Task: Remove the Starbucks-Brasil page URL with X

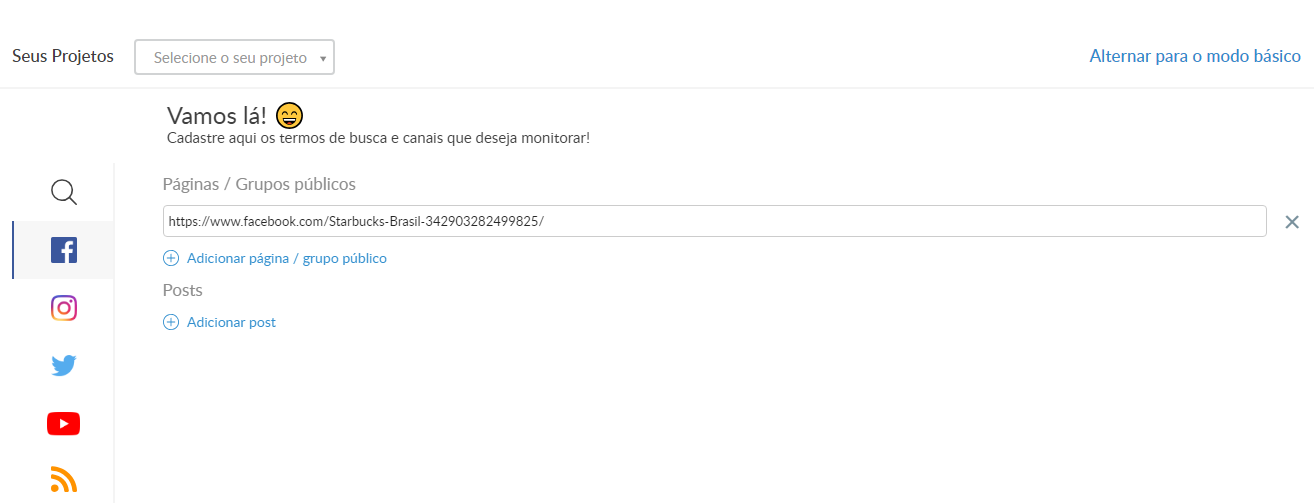Action: (x=1291, y=222)
